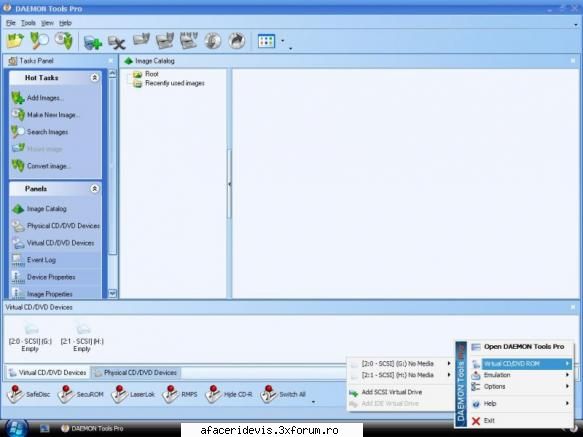
Task: Switch to Physical CD/DVD Devices tab
Action: click(x=136, y=372)
